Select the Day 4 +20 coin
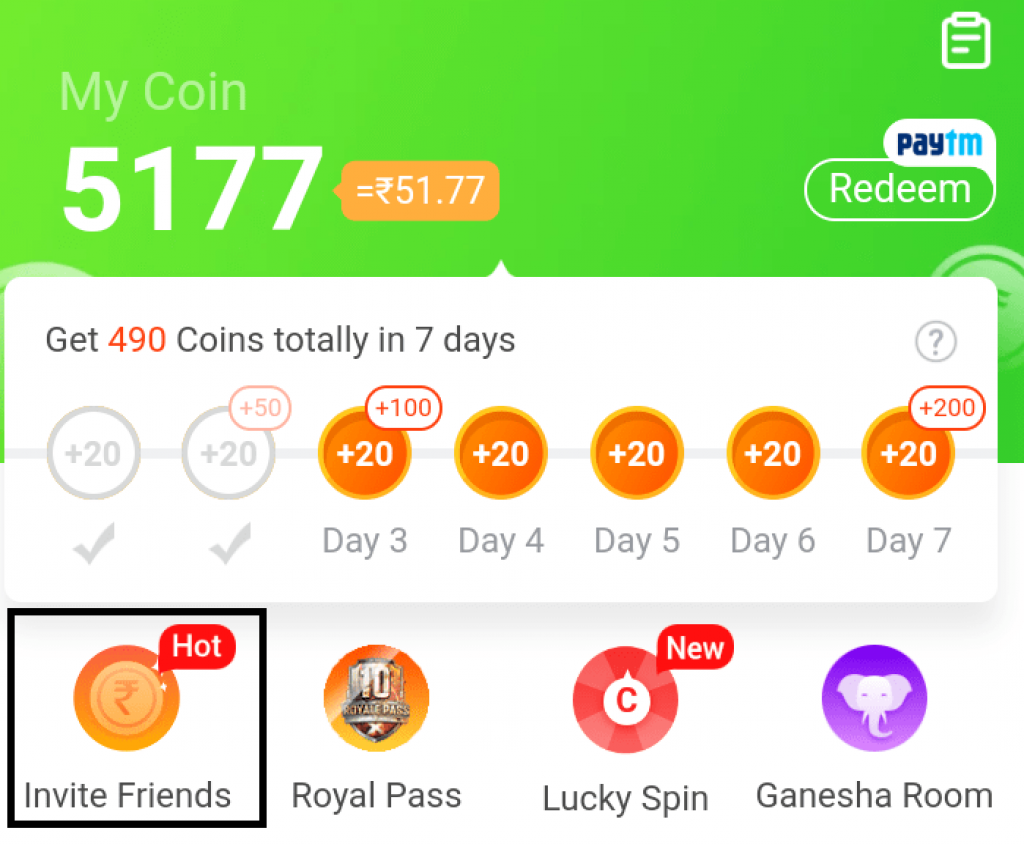 [x=500, y=453]
